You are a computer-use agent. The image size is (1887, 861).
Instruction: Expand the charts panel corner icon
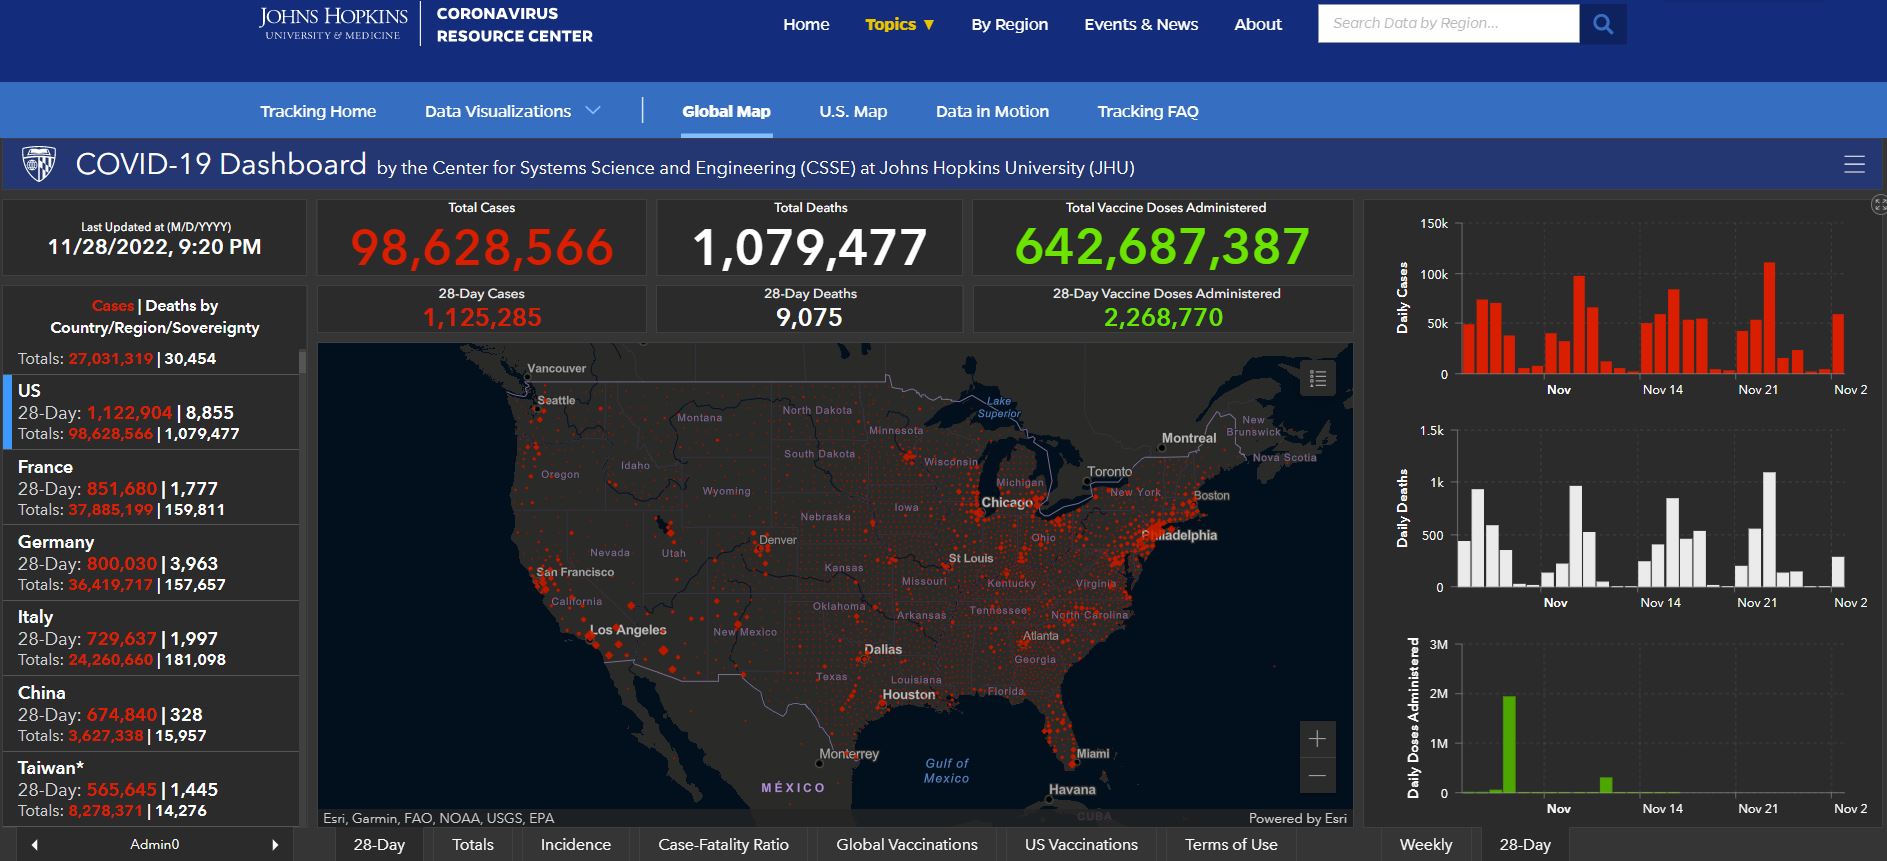[x=1878, y=205]
